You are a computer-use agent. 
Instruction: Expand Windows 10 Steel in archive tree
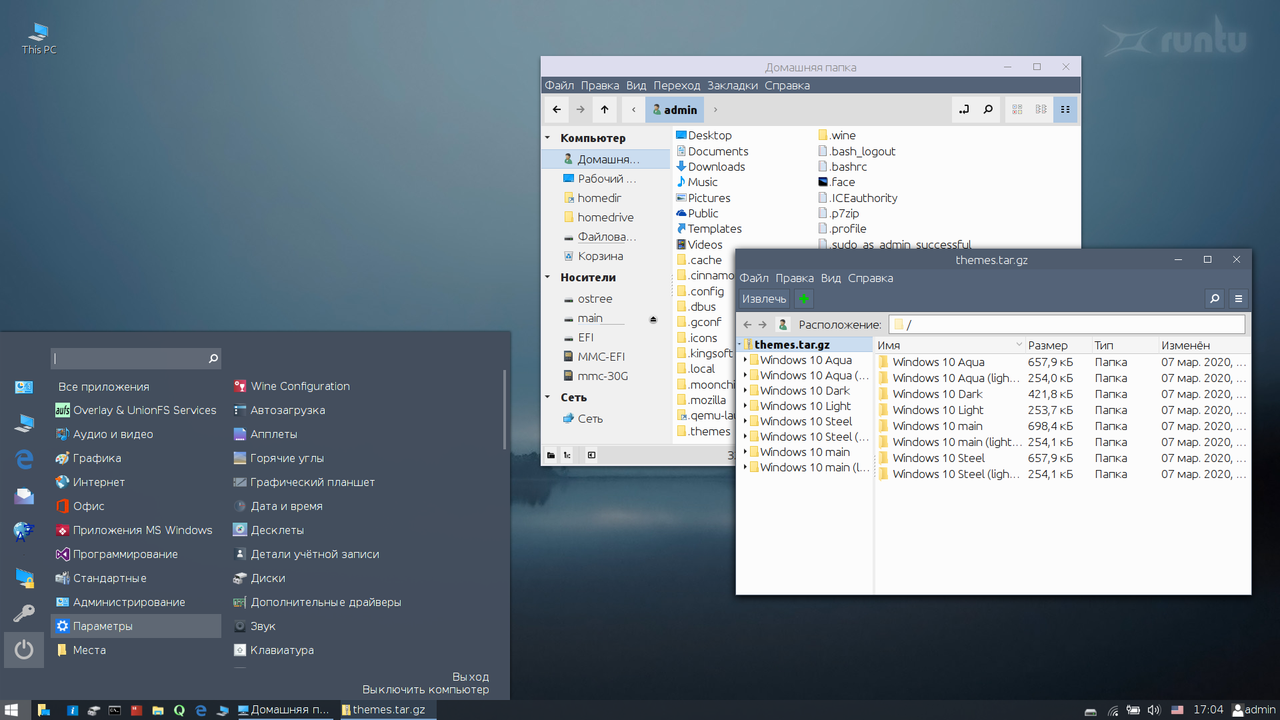pos(745,422)
